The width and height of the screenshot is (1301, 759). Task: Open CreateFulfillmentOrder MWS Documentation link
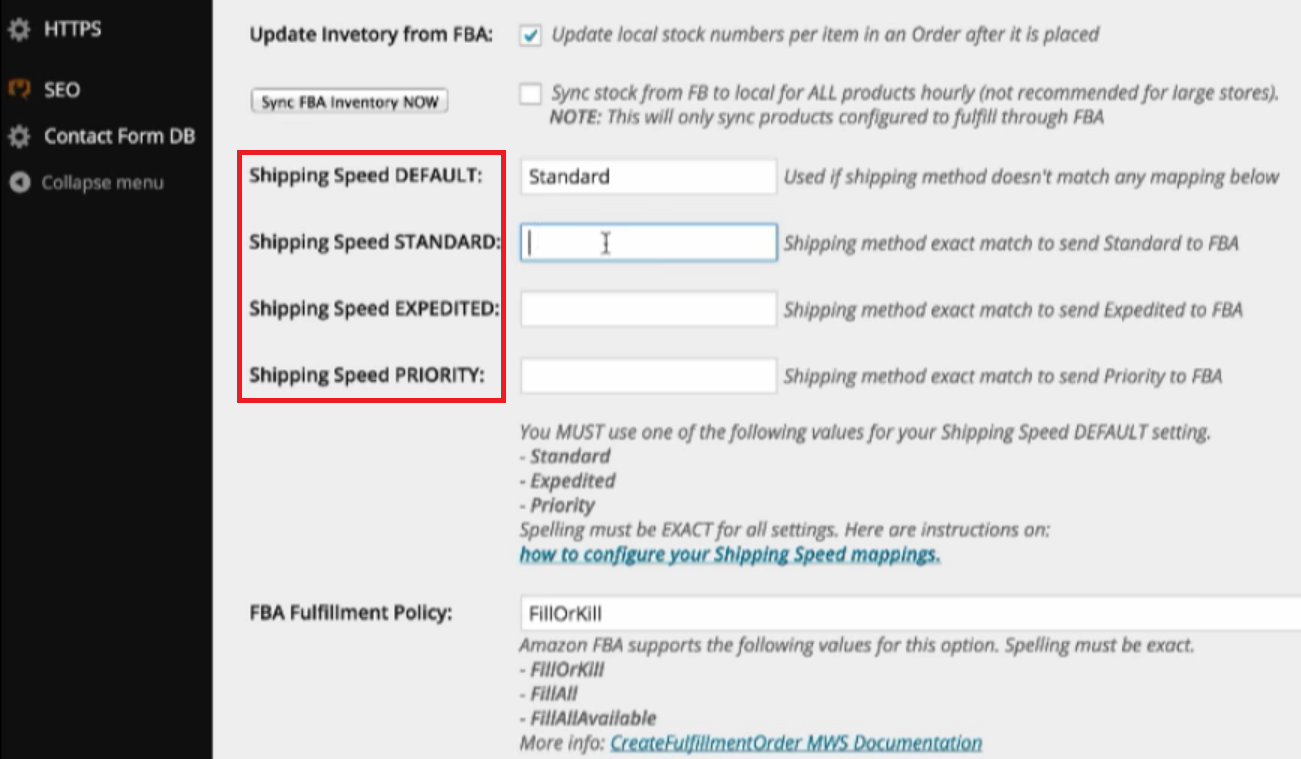pos(795,743)
